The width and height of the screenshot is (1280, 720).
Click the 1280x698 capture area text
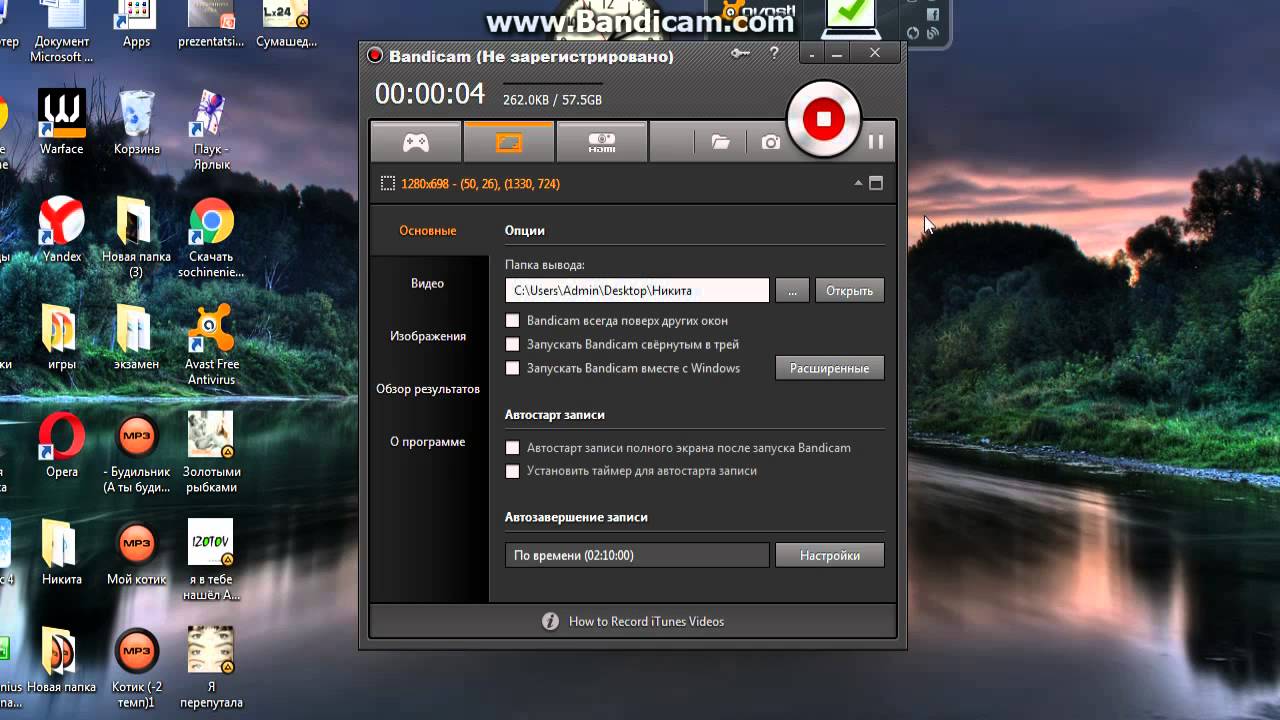(x=480, y=184)
